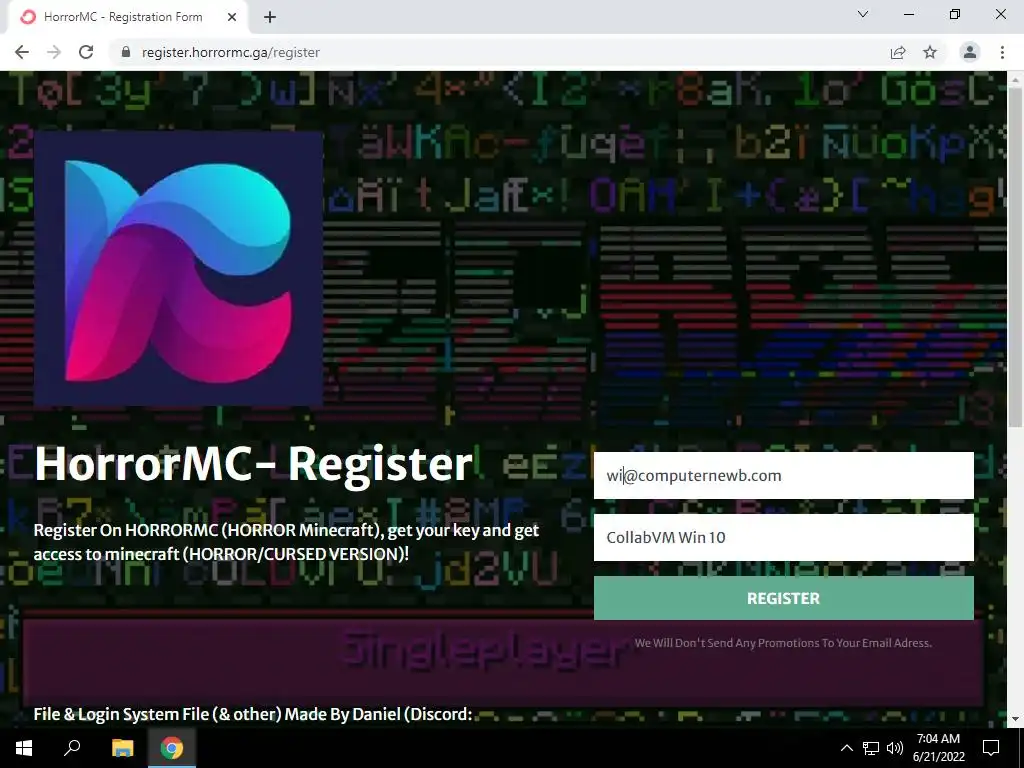Click the Register On HORRORMC description text
1024x768 pixels.
[286, 542]
